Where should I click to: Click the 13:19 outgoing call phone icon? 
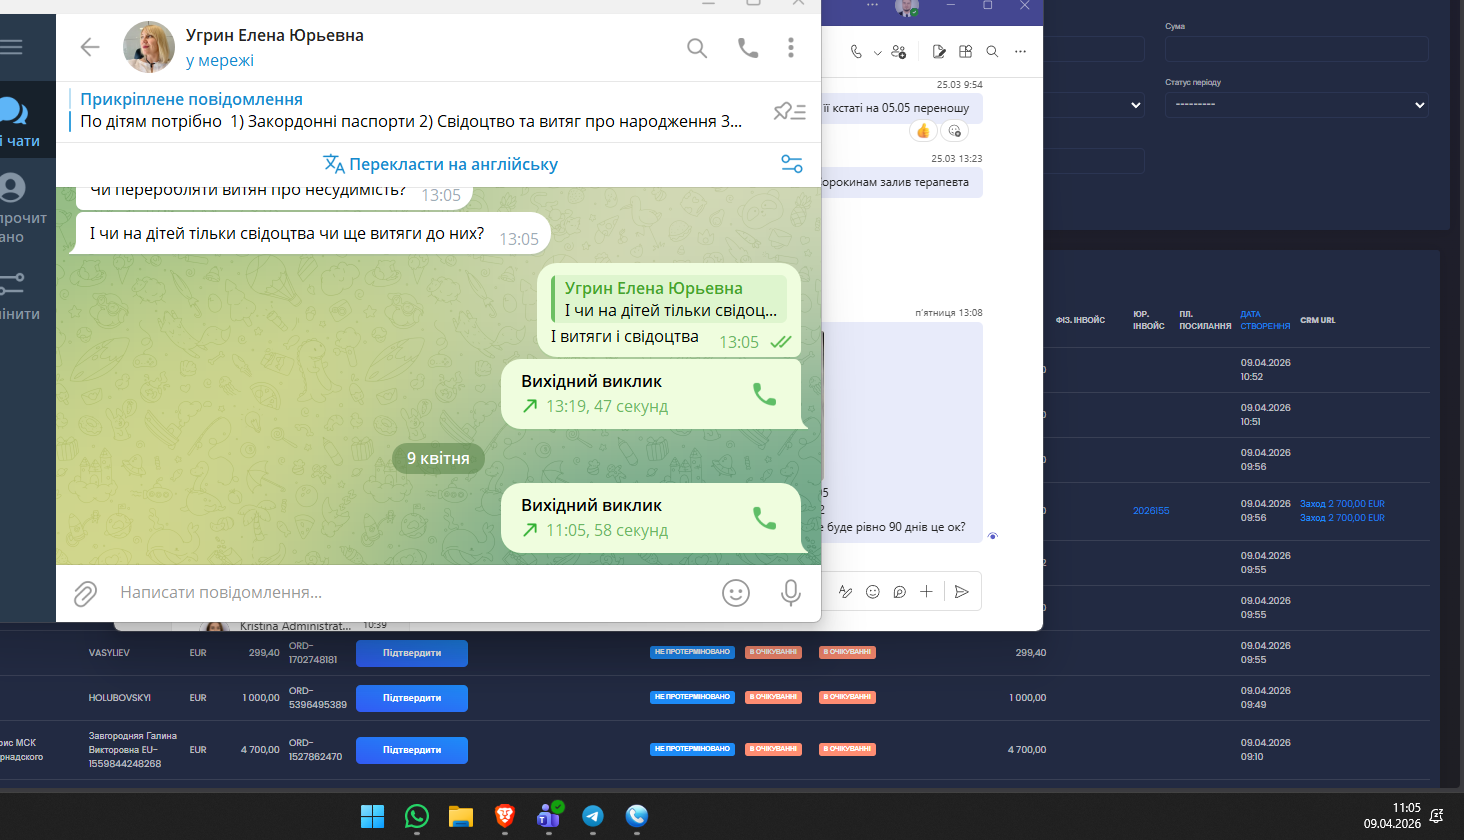765,394
